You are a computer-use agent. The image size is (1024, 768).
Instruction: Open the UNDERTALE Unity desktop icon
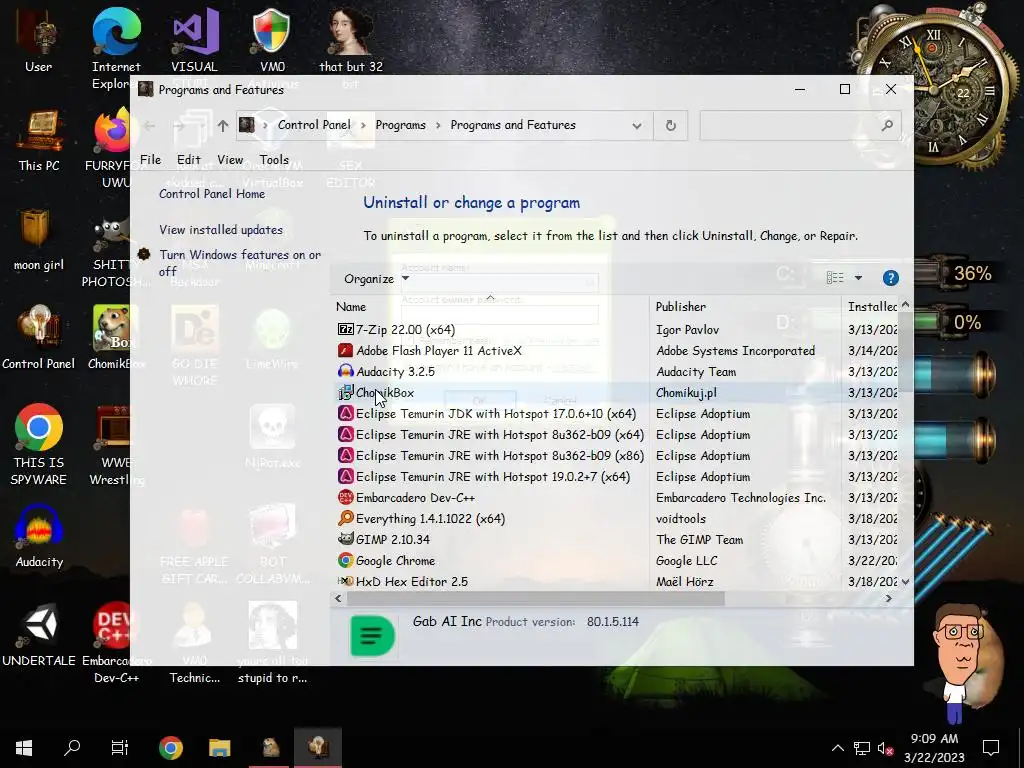39,635
